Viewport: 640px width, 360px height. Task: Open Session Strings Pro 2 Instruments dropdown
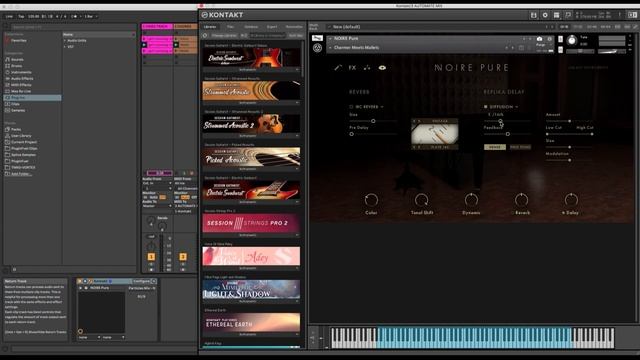pos(251,236)
